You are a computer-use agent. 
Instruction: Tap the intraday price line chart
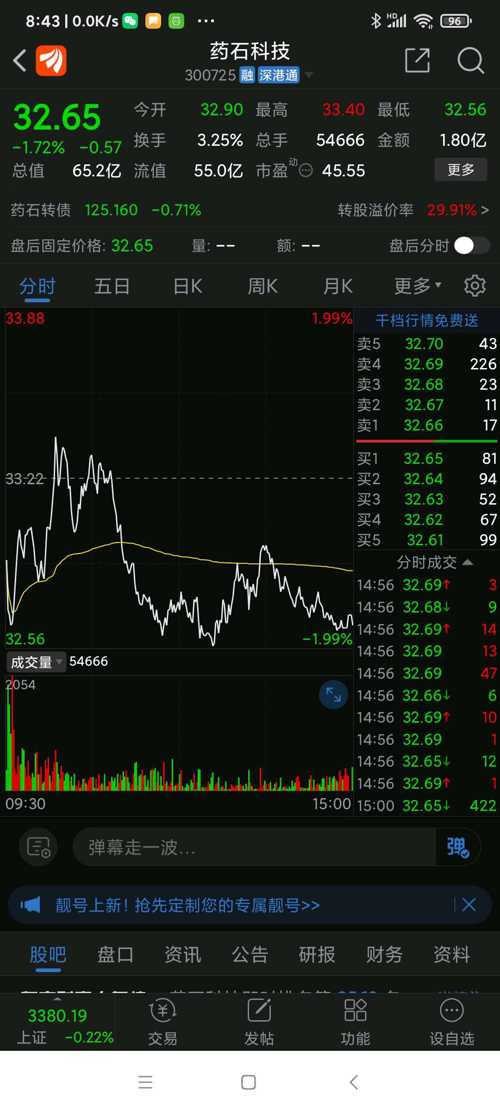click(178, 478)
